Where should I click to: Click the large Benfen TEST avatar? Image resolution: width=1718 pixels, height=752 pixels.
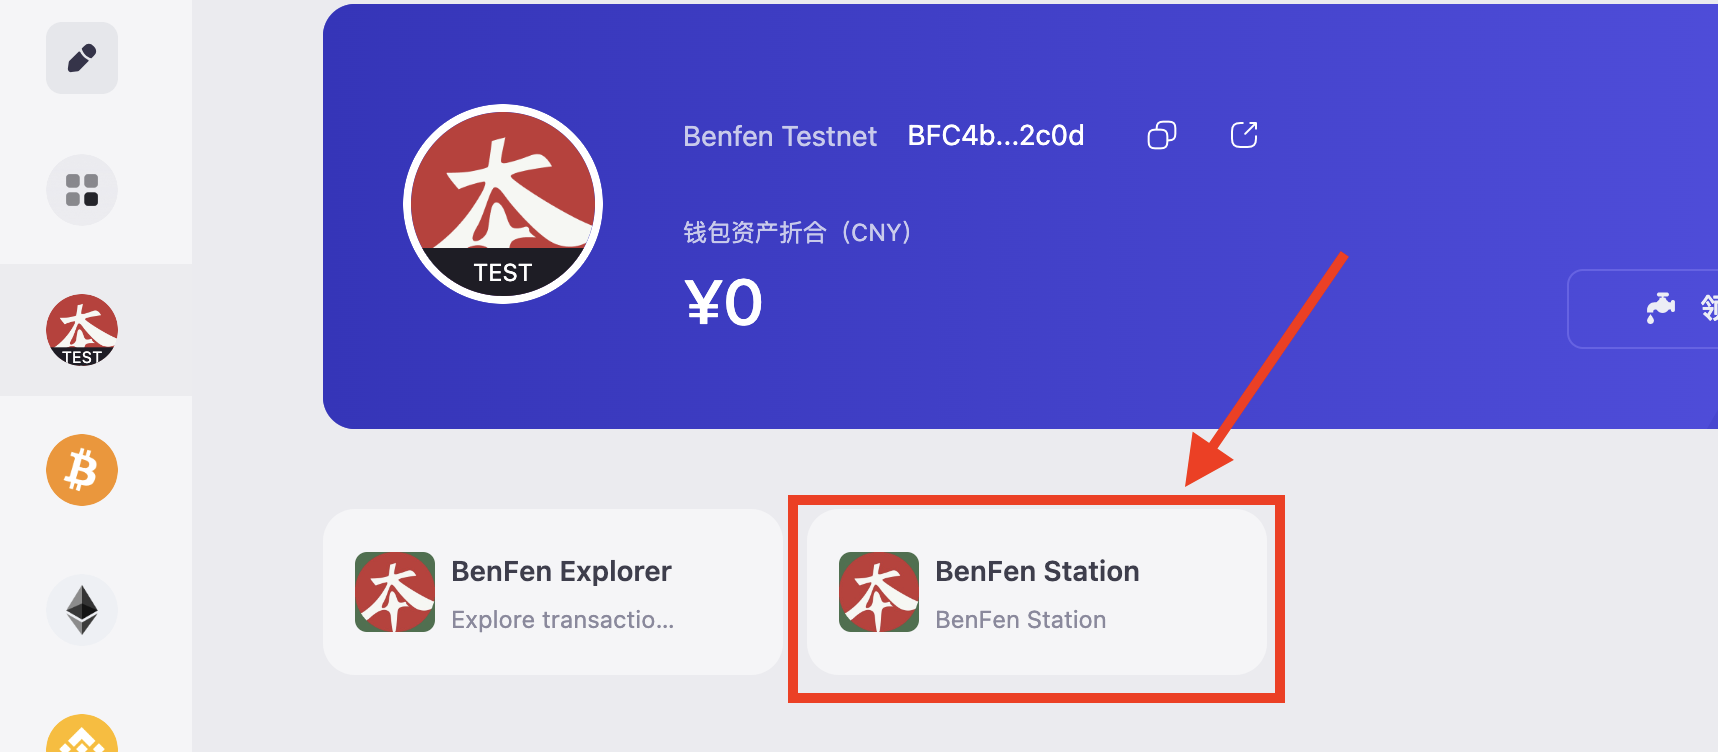503,204
